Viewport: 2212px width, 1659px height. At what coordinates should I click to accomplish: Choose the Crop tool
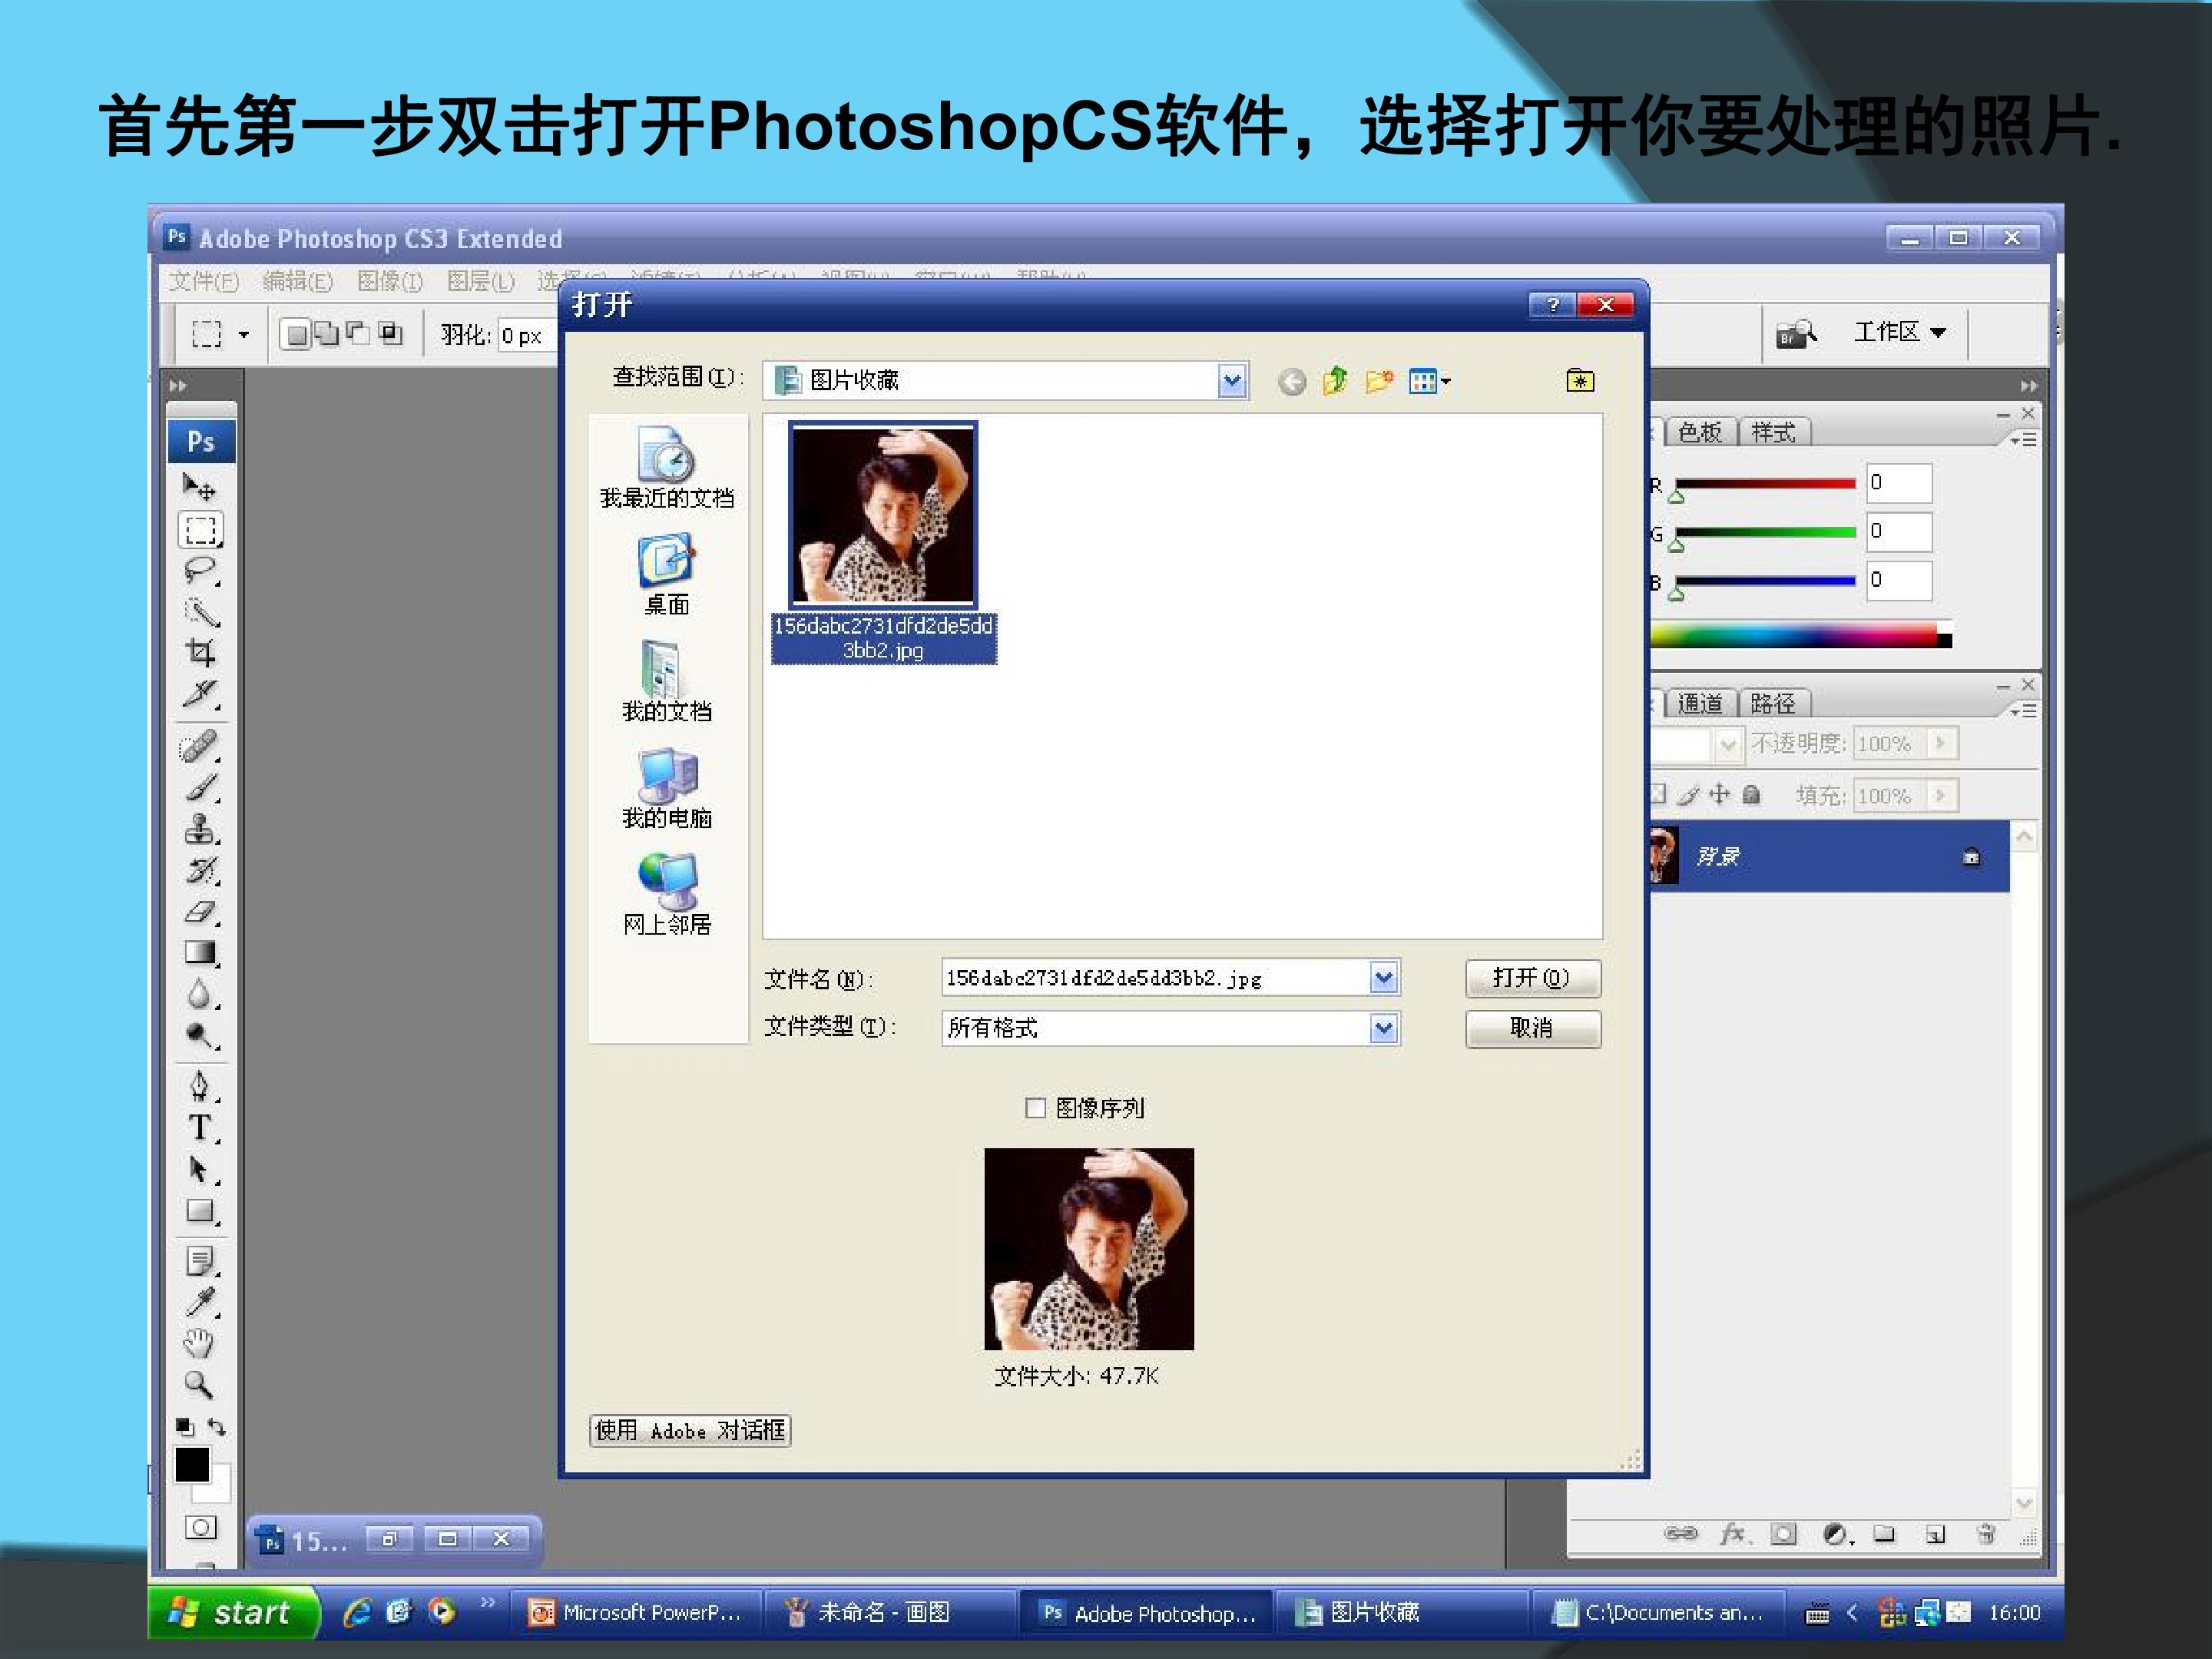pos(200,653)
